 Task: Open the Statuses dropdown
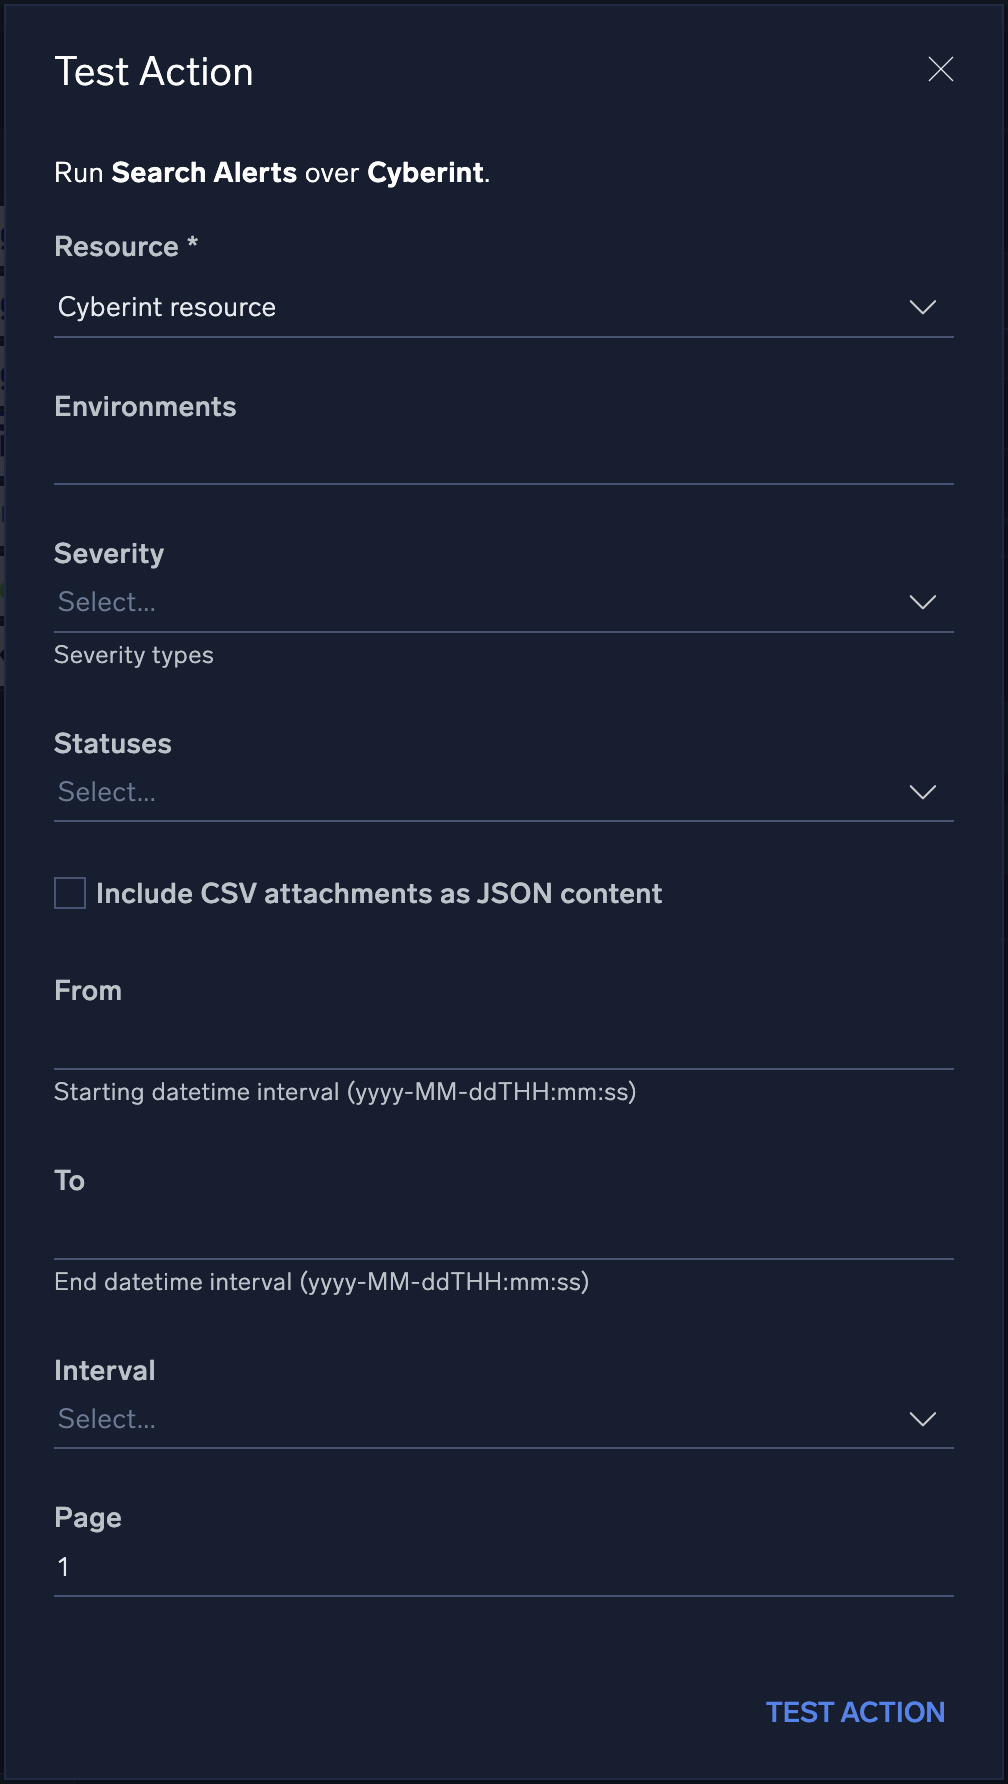click(x=500, y=791)
